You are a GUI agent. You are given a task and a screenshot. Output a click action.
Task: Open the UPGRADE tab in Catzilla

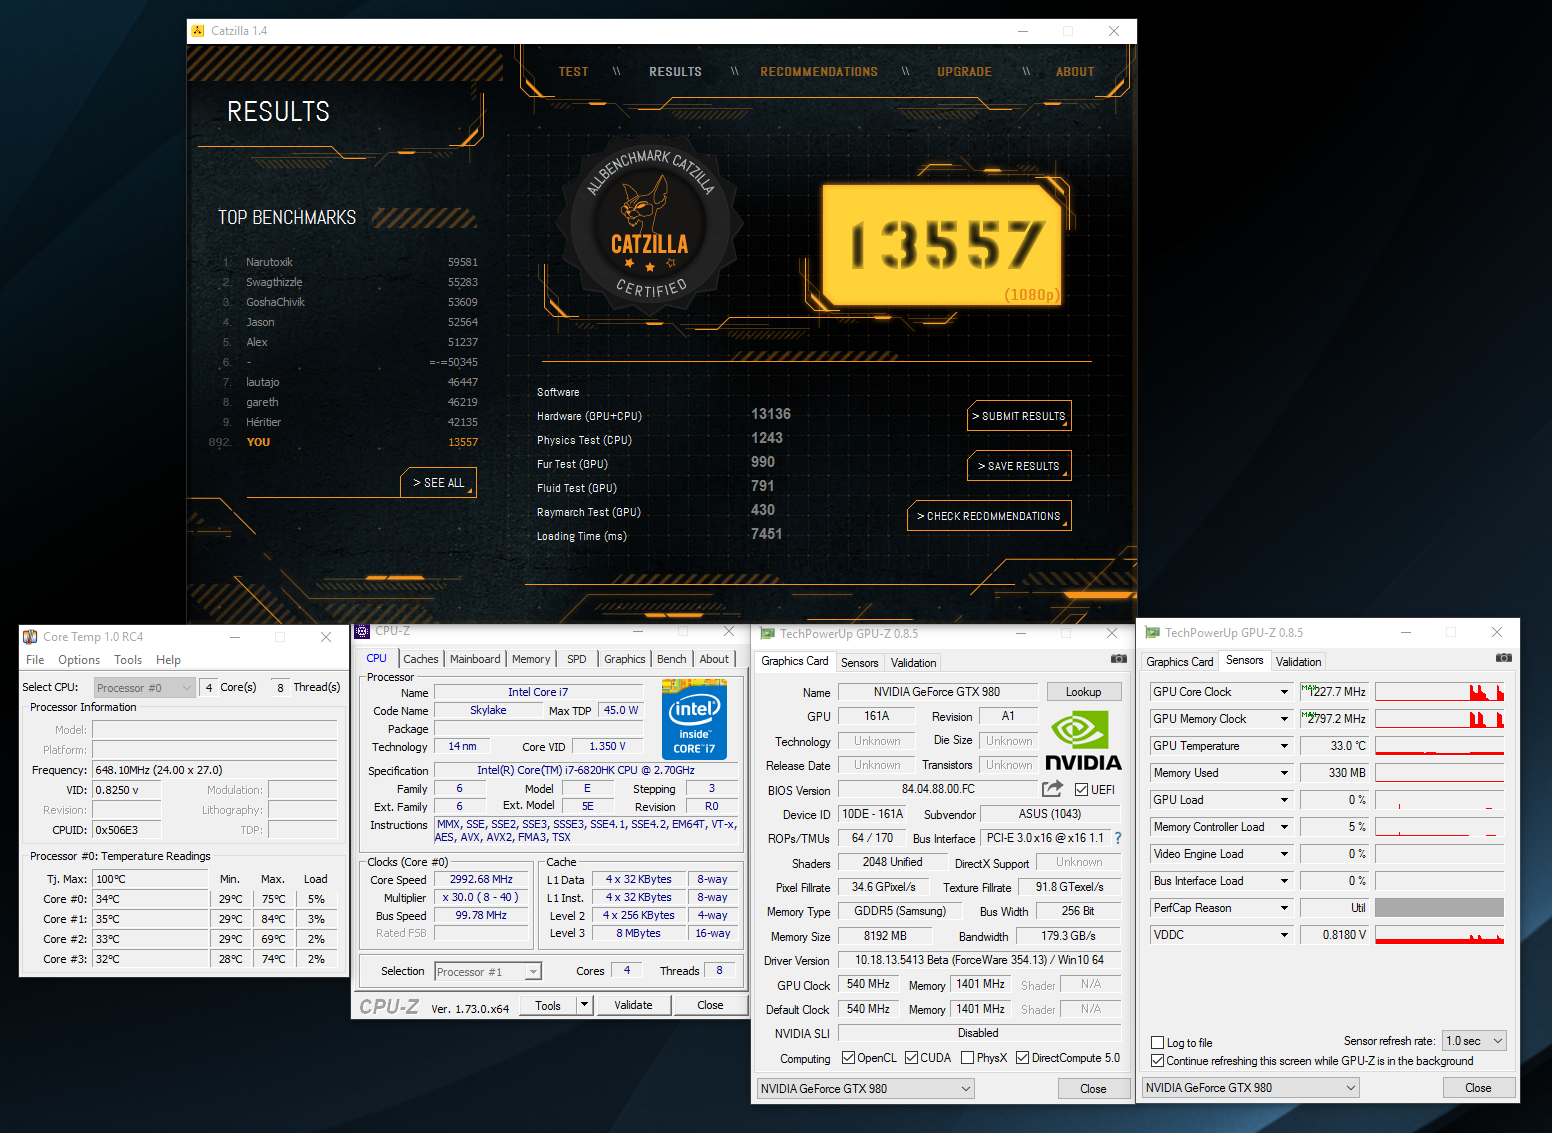click(x=964, y=72)
